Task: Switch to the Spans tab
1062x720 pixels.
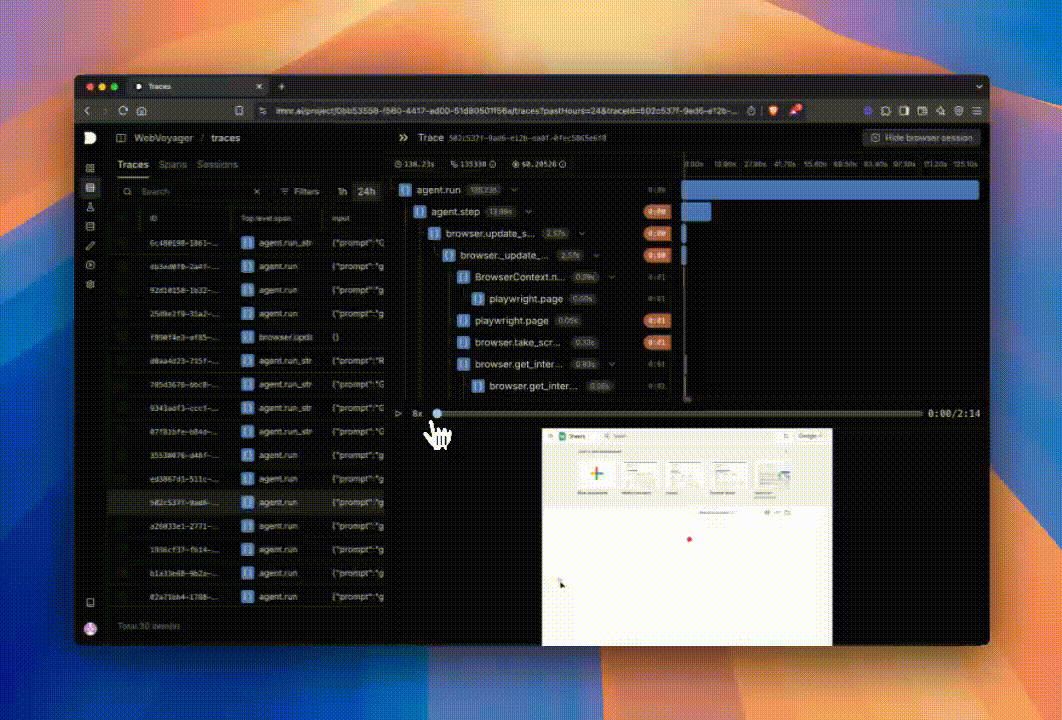Action: click(x=172, y=164)
